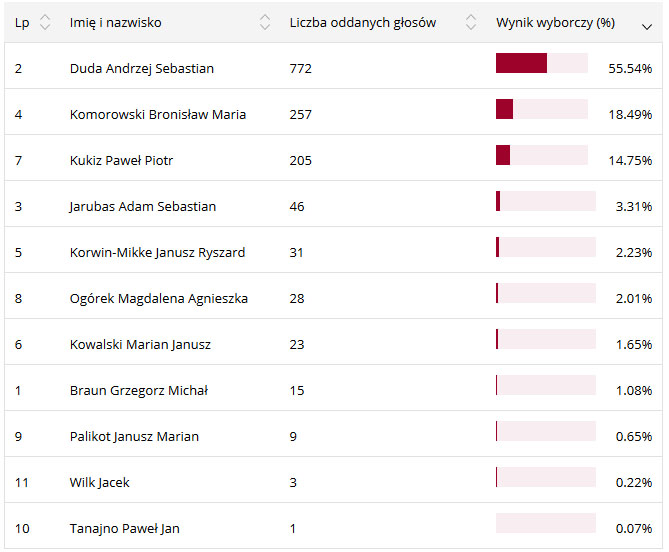Click the Wynik wyborczy descending chevron

pyautogui.click(x=647, y=26)
